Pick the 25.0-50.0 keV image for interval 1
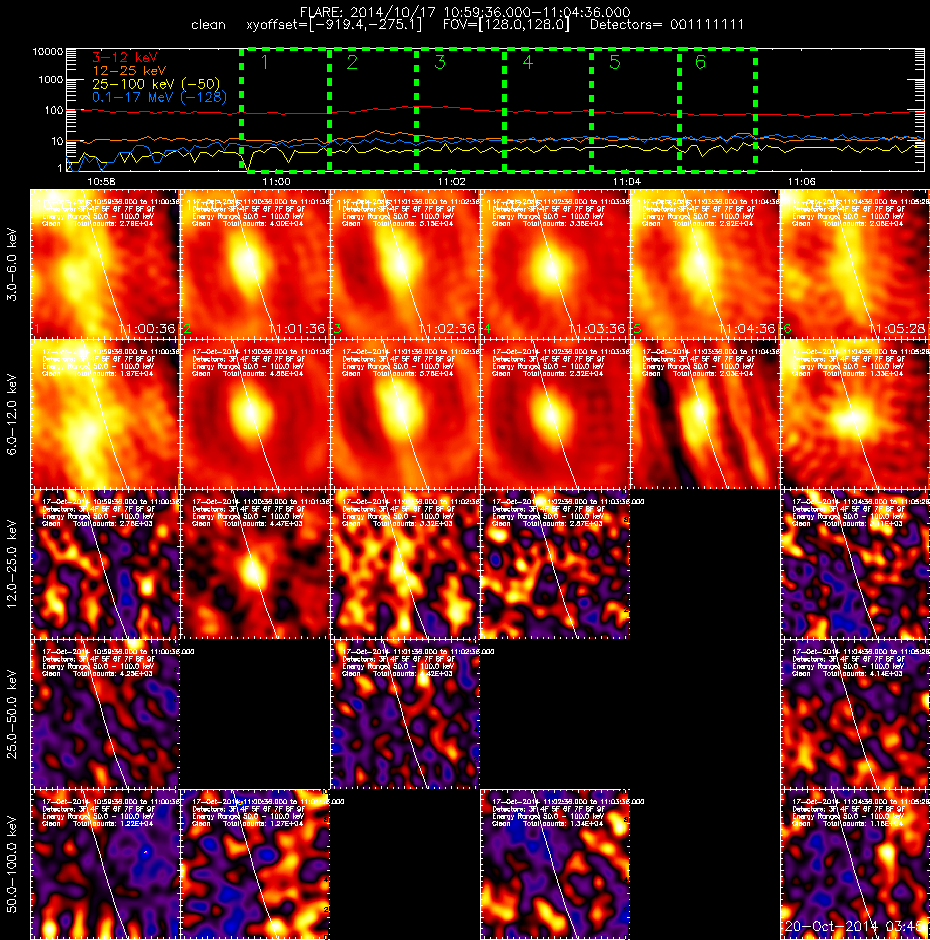The height and width of the screenshot is (940, 930). click(x=105, y=714)
